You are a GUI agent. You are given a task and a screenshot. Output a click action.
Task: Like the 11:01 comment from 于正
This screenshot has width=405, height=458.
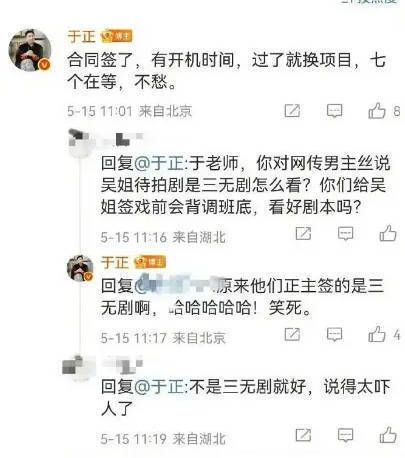tap(377, 111)
